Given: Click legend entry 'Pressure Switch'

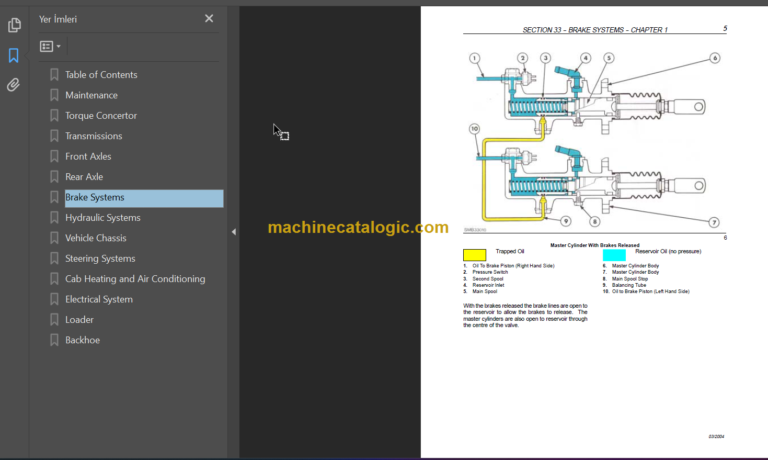Looking at the screenshot, I should pos(490,272).
